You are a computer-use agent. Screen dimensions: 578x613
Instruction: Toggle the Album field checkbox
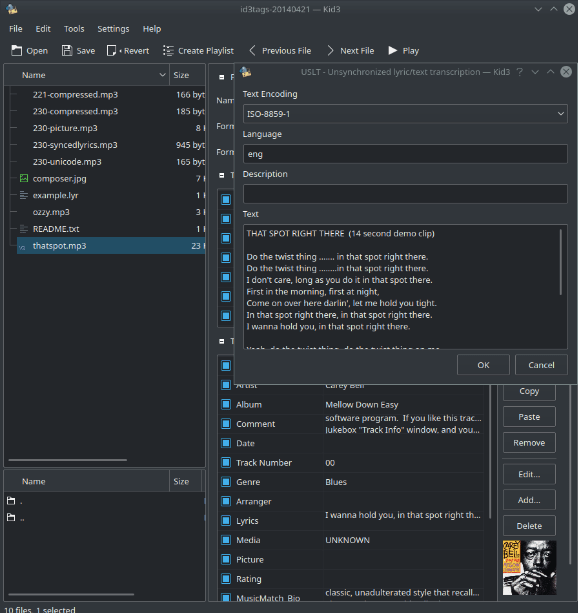226,404
